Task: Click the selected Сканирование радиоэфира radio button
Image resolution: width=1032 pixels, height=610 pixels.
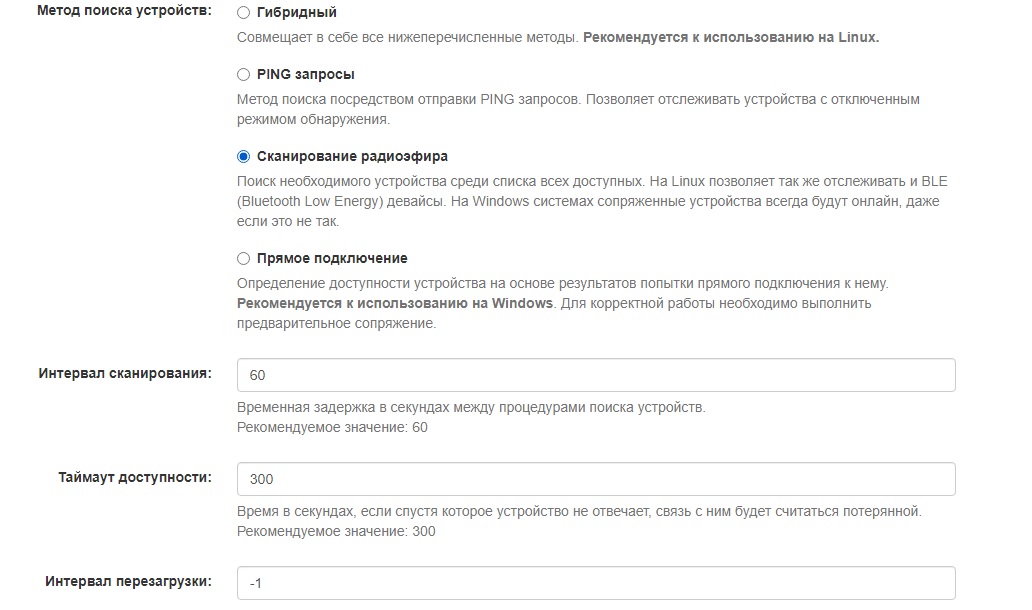Action: [x=243, y=156]
